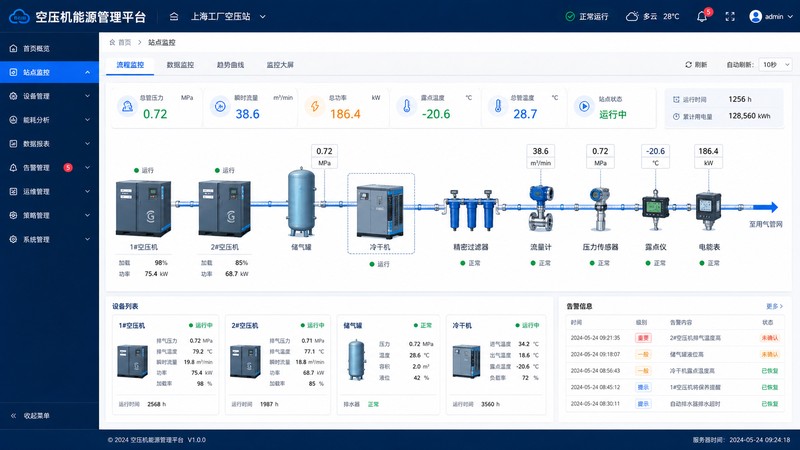Click the 1#空压机 compressor in diagram
The height and width of the screenshot is (450, 800).
(143, 208)
